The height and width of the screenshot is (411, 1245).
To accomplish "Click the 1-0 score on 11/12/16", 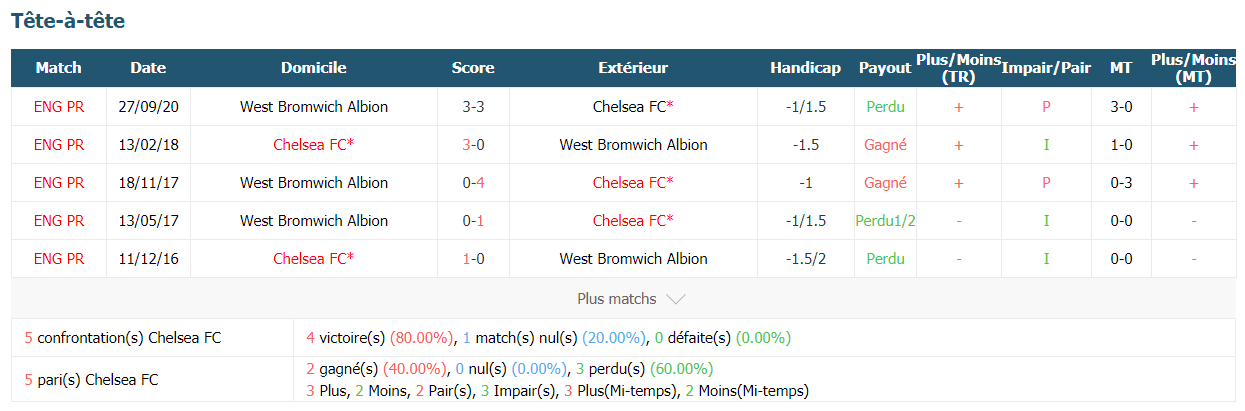I will (x=473, y=258).
